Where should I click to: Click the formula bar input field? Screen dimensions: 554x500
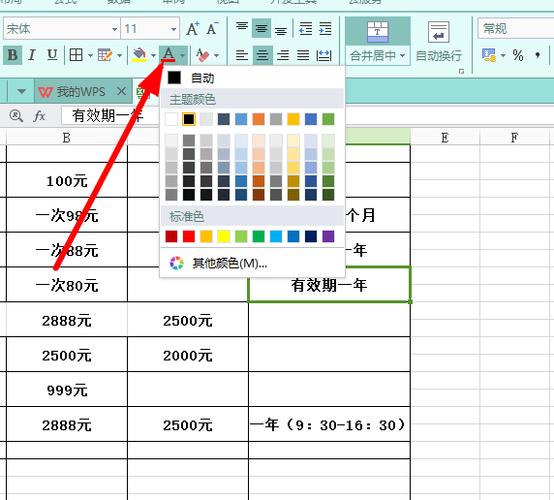click(307, 115)
